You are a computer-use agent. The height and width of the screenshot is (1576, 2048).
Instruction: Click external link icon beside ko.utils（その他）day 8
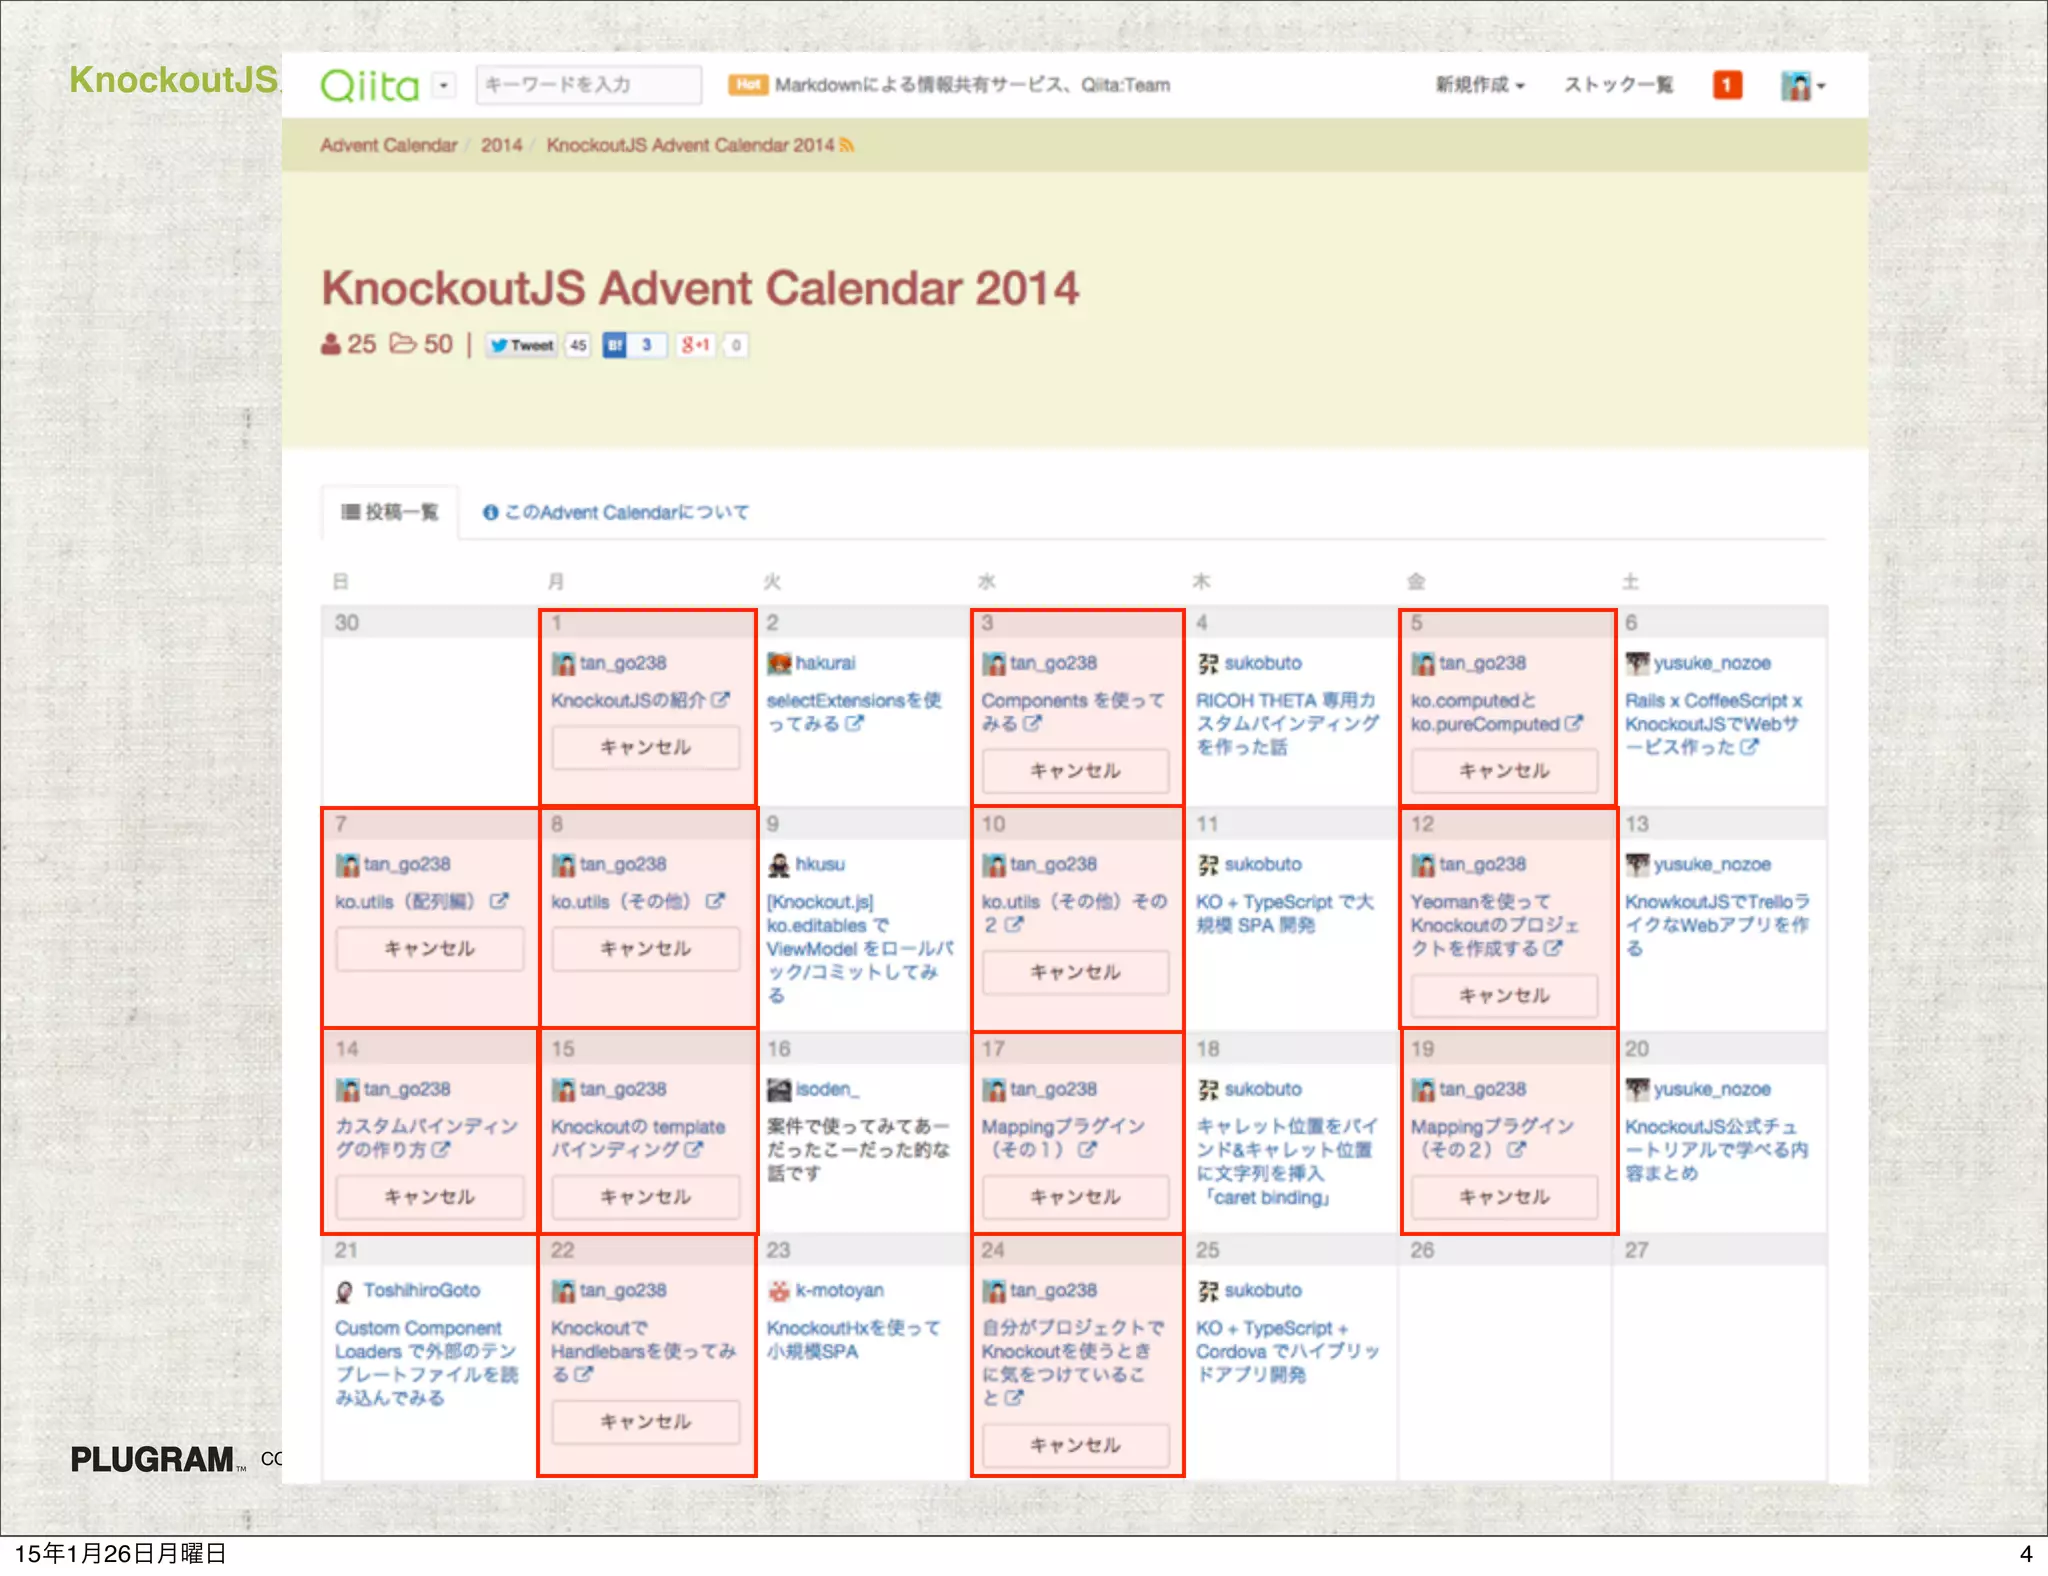click(x=715, y=901)
